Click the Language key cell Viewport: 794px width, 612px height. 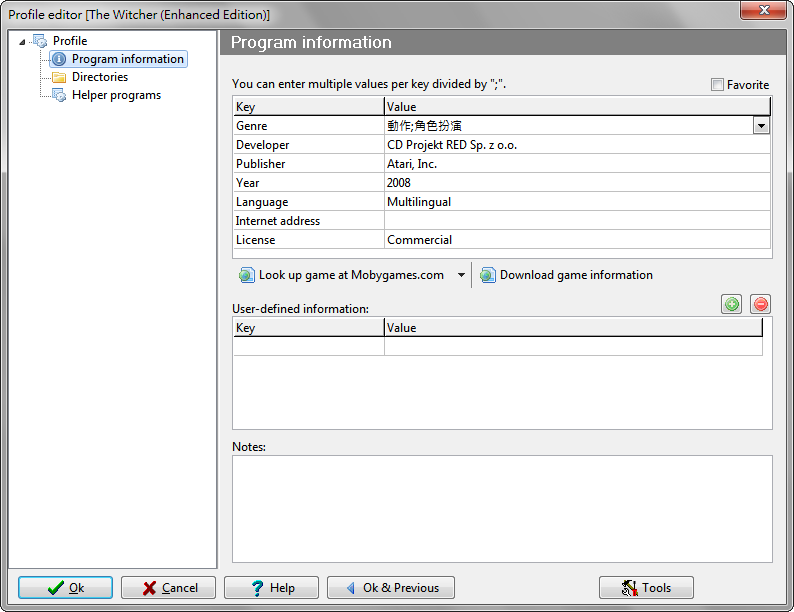[x=309, y=202]
